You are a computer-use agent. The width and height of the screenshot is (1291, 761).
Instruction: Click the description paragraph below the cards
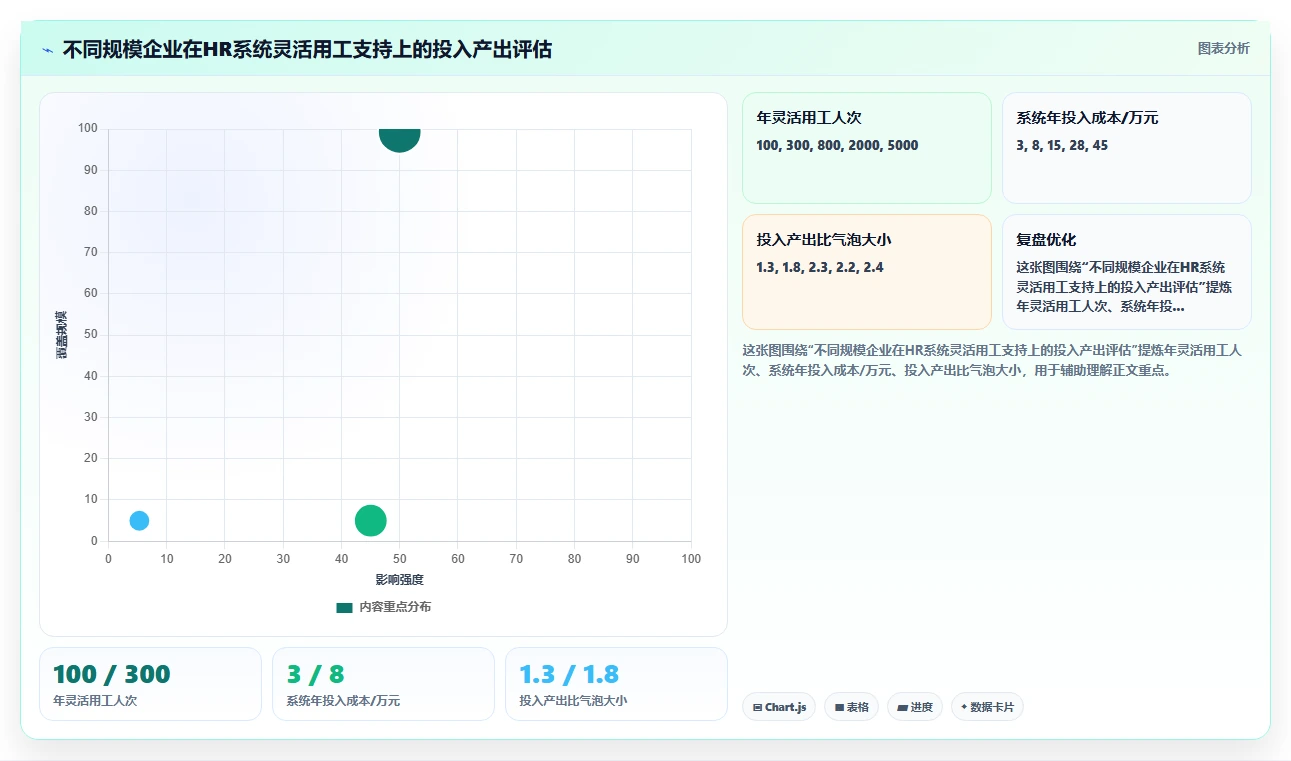pyautogui.click(x=992, y=360)
